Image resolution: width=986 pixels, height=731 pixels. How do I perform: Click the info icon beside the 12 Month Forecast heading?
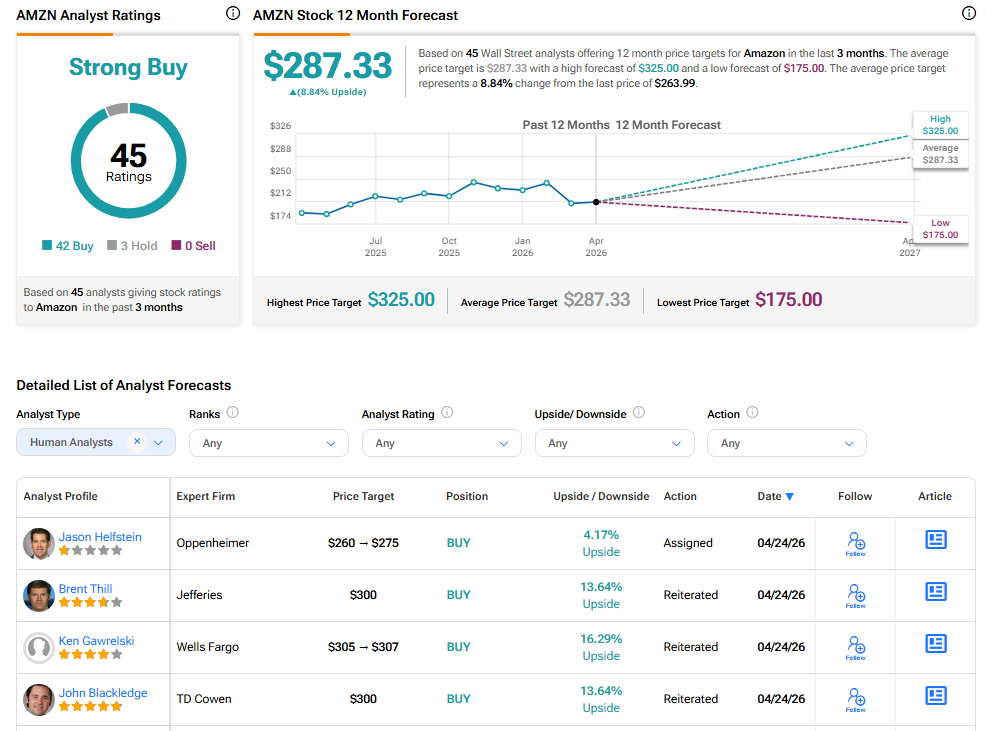(968, 13)
